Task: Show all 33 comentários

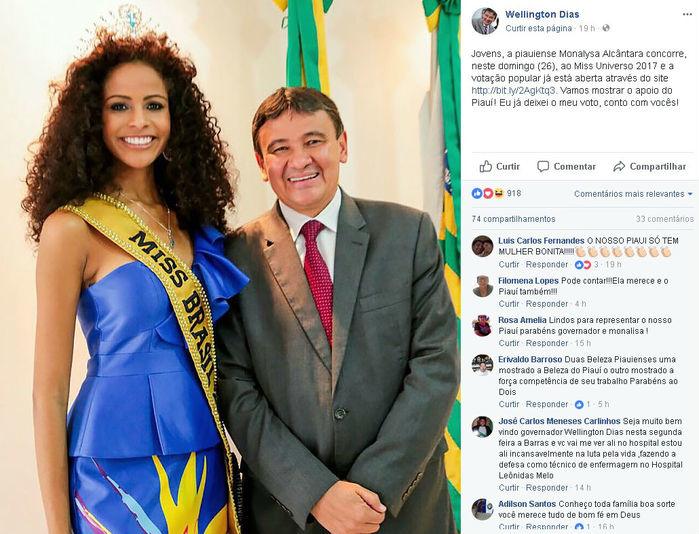Action: coord(665,219)
